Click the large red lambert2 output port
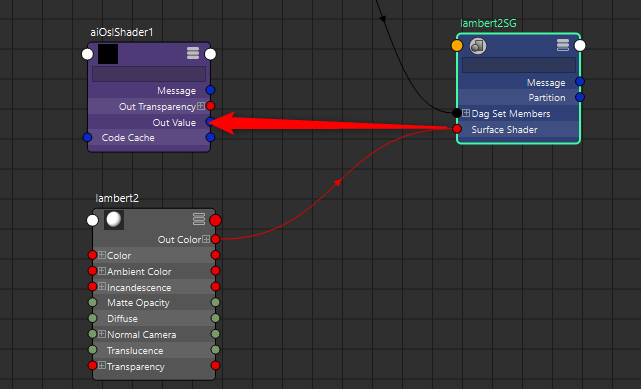Image resolution: width=641 pixels, height=389 pixels. click(x=215, y=220)
